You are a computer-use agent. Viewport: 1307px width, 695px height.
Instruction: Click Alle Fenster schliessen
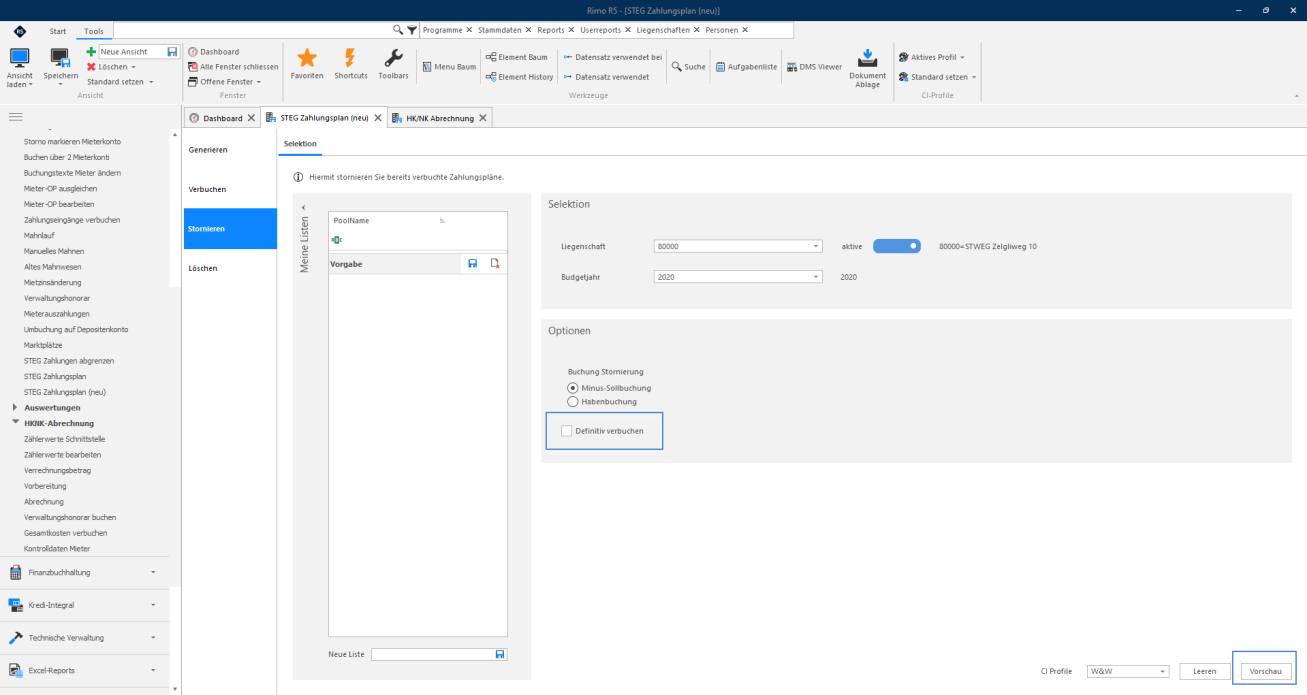pyautogui.click(x=233, y=66)
